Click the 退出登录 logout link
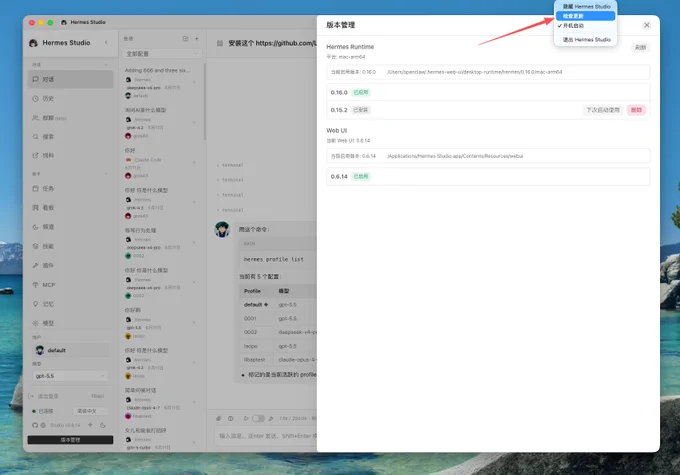This screenshot has height=475, width=680. (x=45, y=396)
